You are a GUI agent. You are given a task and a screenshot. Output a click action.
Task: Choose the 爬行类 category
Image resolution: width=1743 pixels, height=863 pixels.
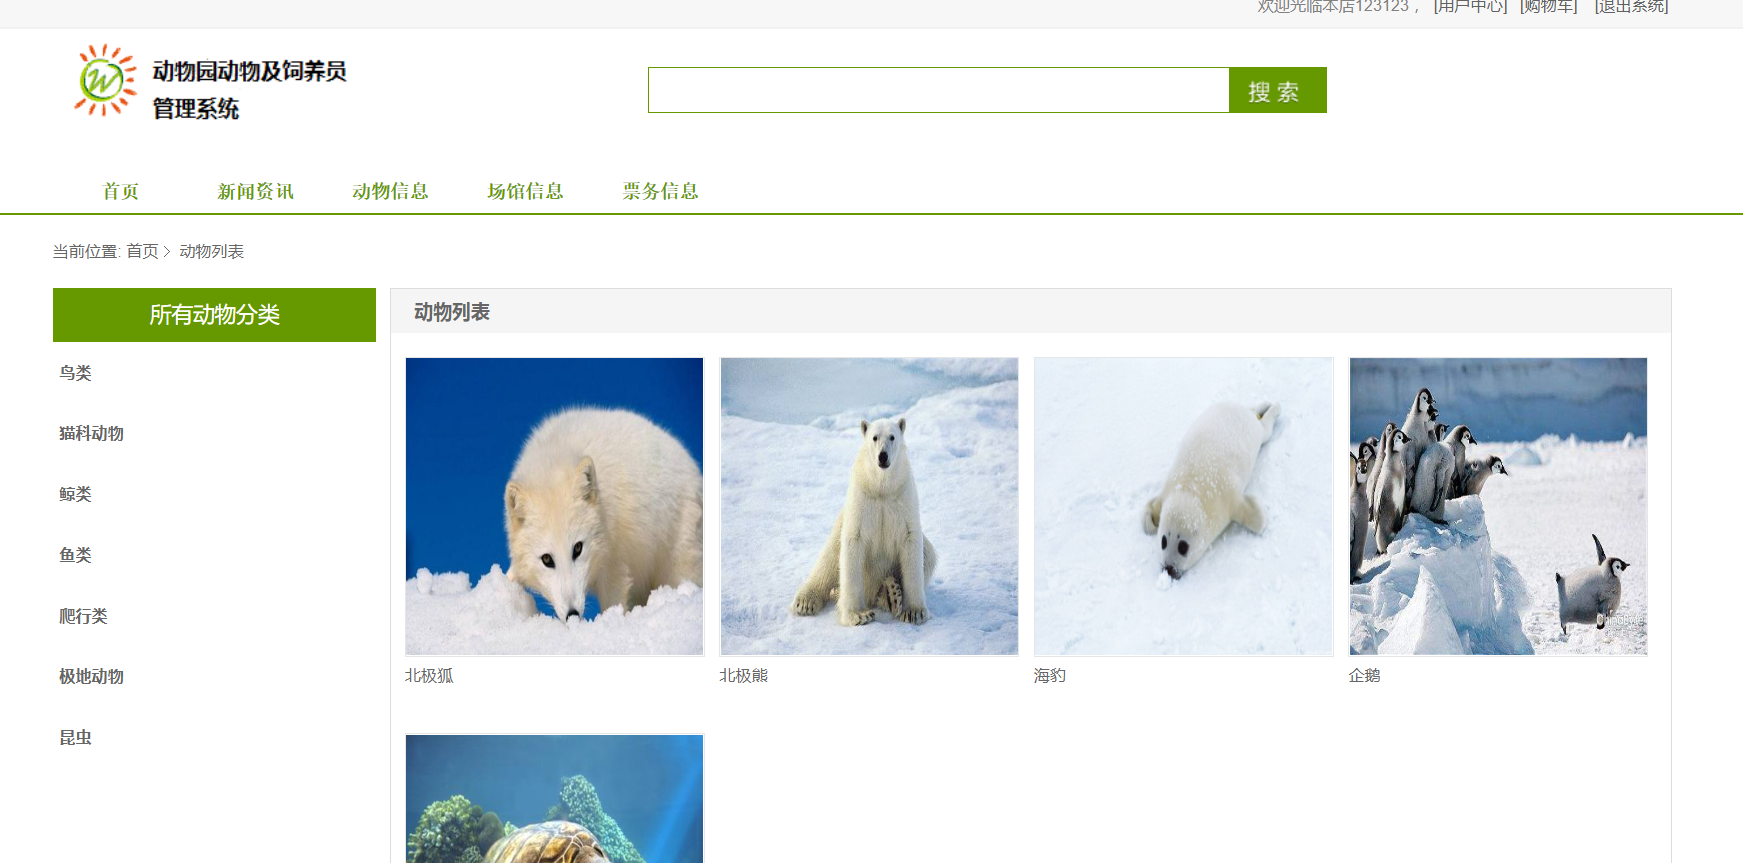pyautogui.click(x=83, y=616)
